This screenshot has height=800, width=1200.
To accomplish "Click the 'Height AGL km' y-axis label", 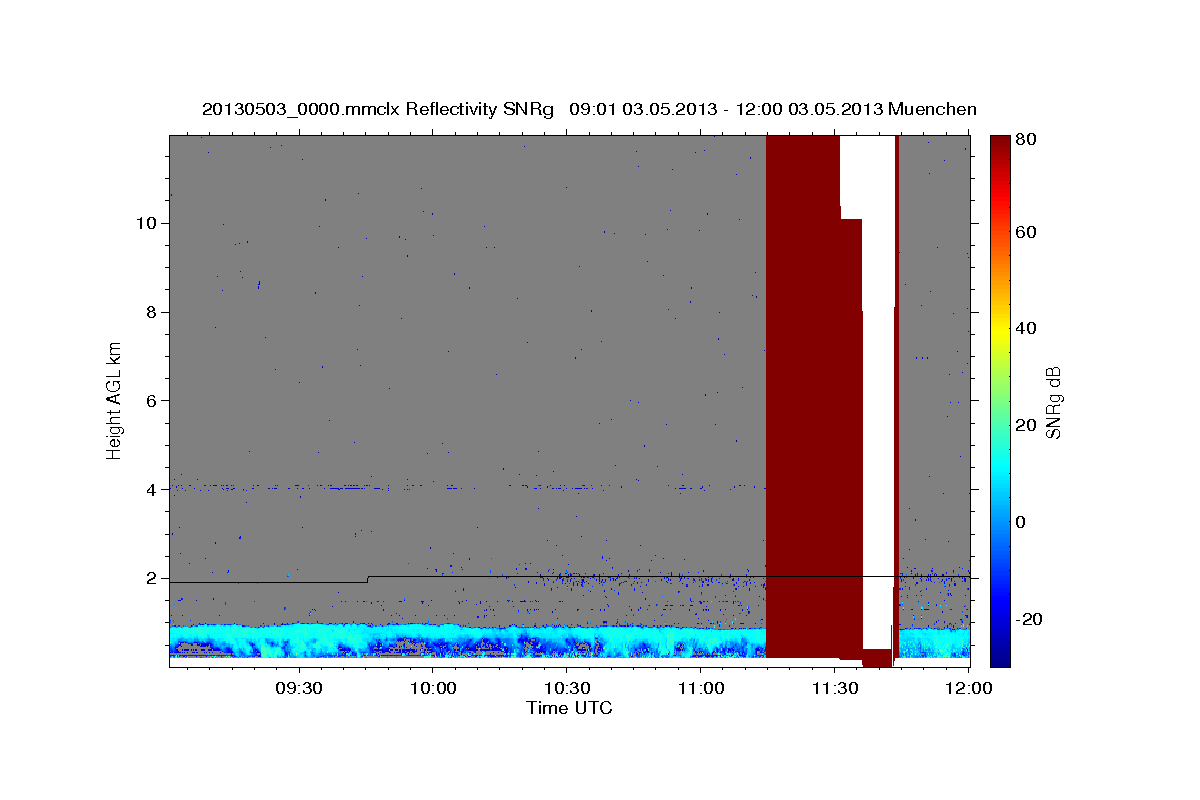I will 115,400.
